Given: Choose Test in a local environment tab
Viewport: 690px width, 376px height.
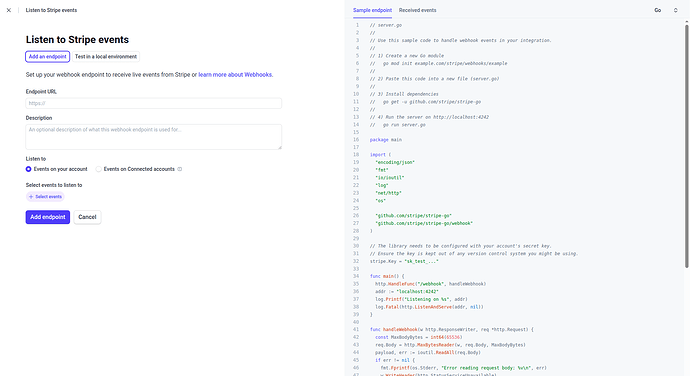Looking at the screenshot, I should tap(106, 56).
